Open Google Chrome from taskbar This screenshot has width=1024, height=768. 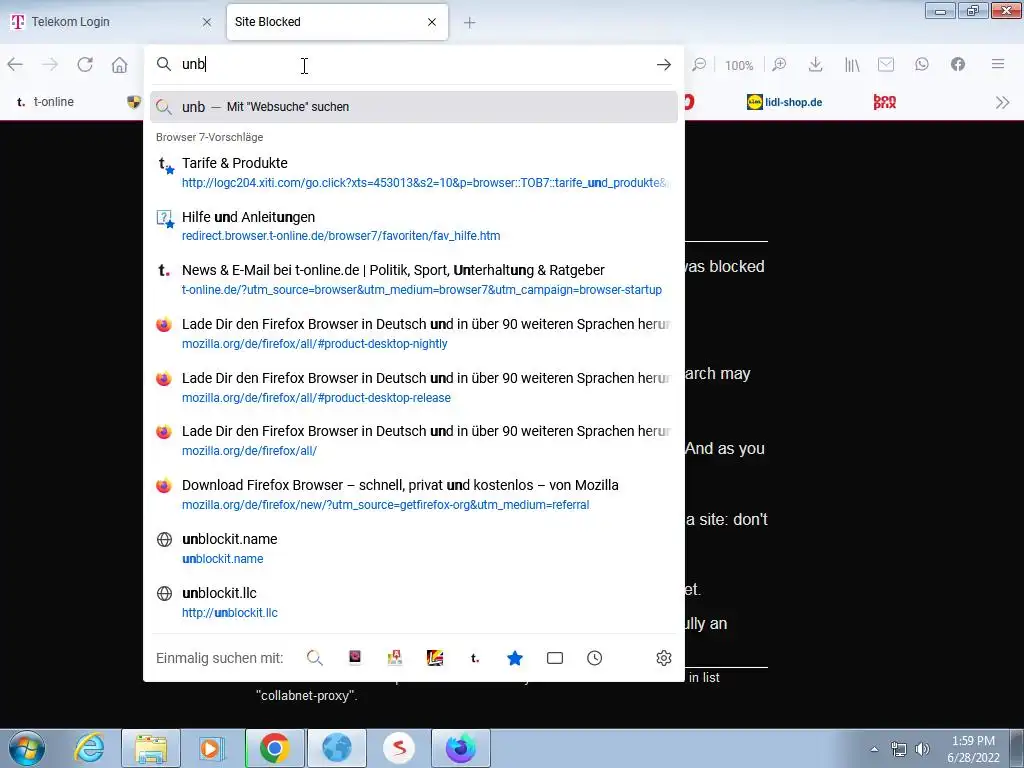point(275,748)
